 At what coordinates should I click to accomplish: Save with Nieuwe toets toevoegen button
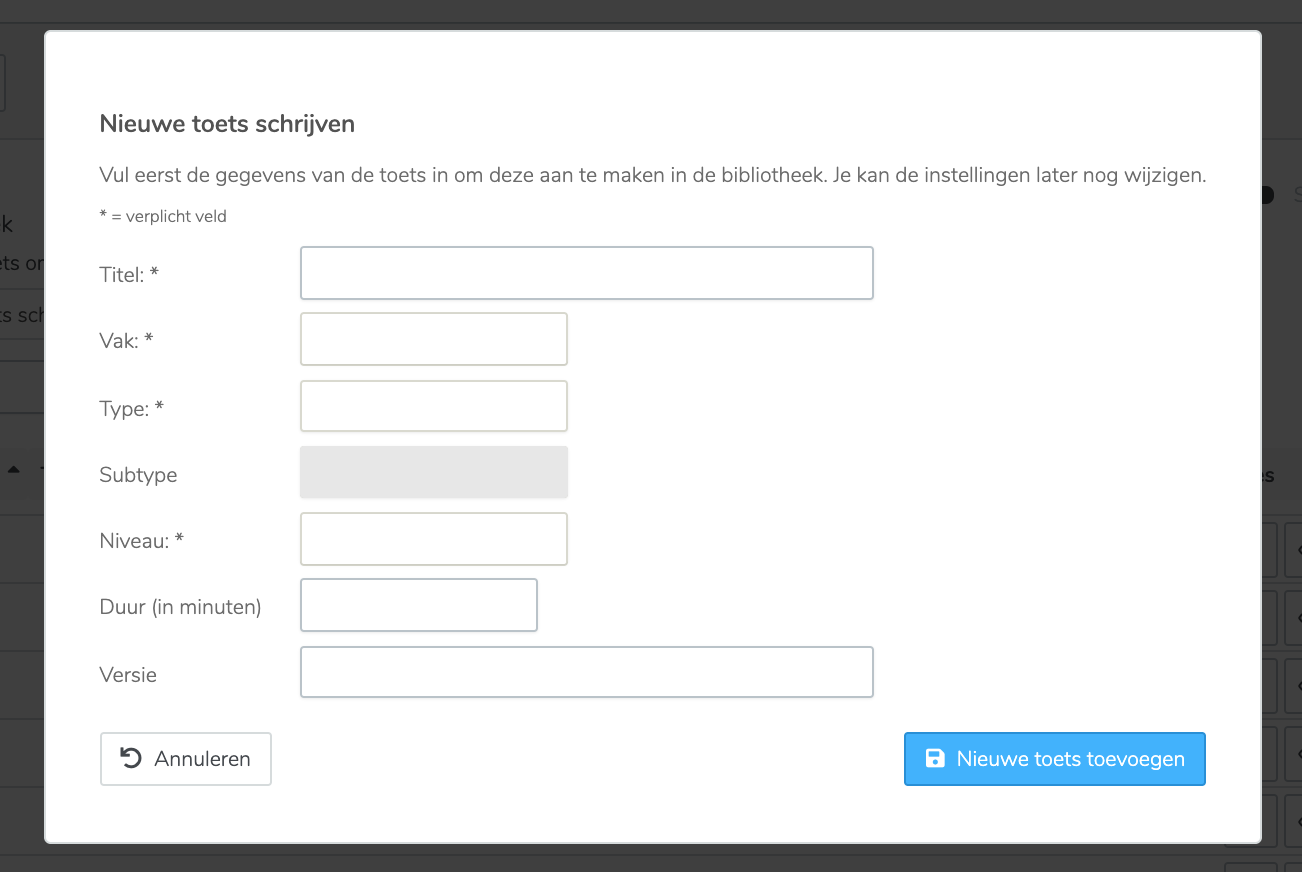pyautogui.click(x=1055, y=759)
